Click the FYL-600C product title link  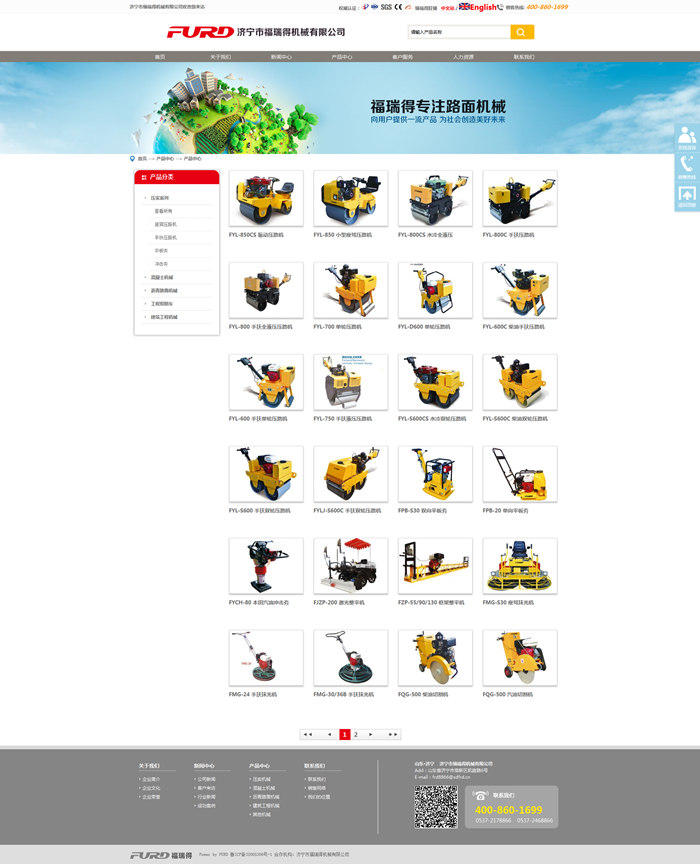[513, 327]
